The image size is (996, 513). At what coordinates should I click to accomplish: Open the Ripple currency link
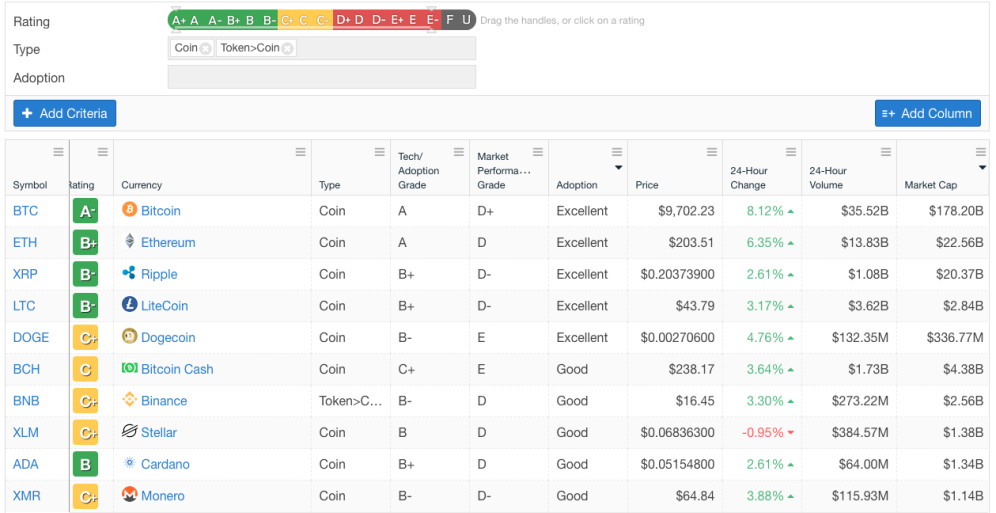tap(159, 274)
